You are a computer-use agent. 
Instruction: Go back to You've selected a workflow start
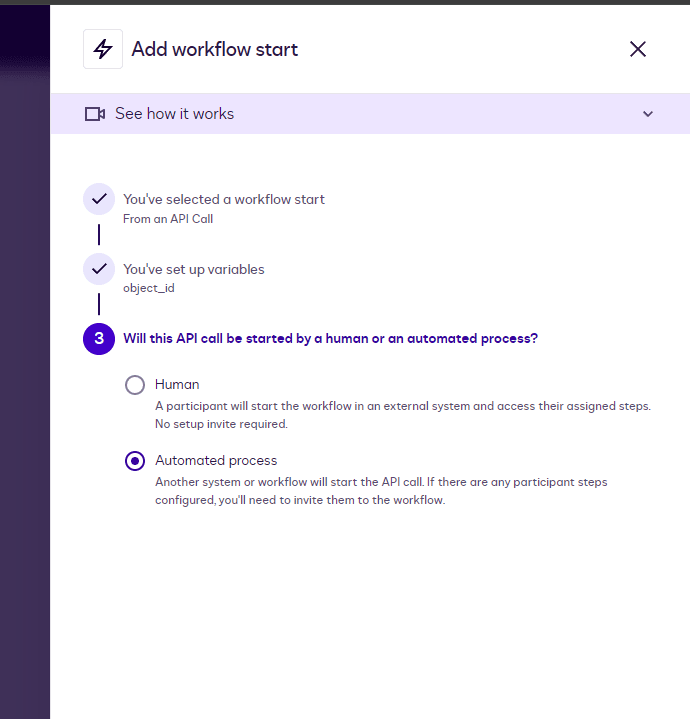coord(224,199)
